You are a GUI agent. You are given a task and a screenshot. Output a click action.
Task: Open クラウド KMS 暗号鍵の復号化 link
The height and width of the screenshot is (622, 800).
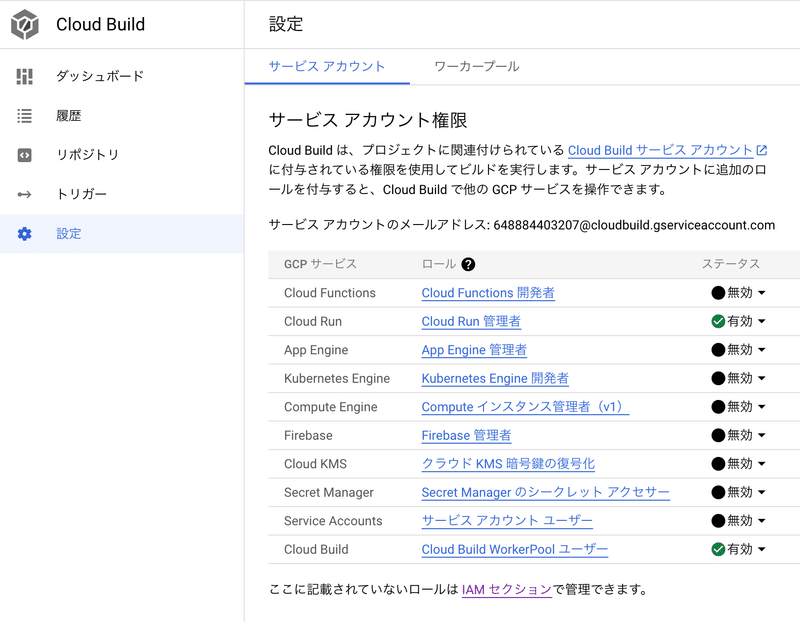pyautogui.click(x=508, y=464)
